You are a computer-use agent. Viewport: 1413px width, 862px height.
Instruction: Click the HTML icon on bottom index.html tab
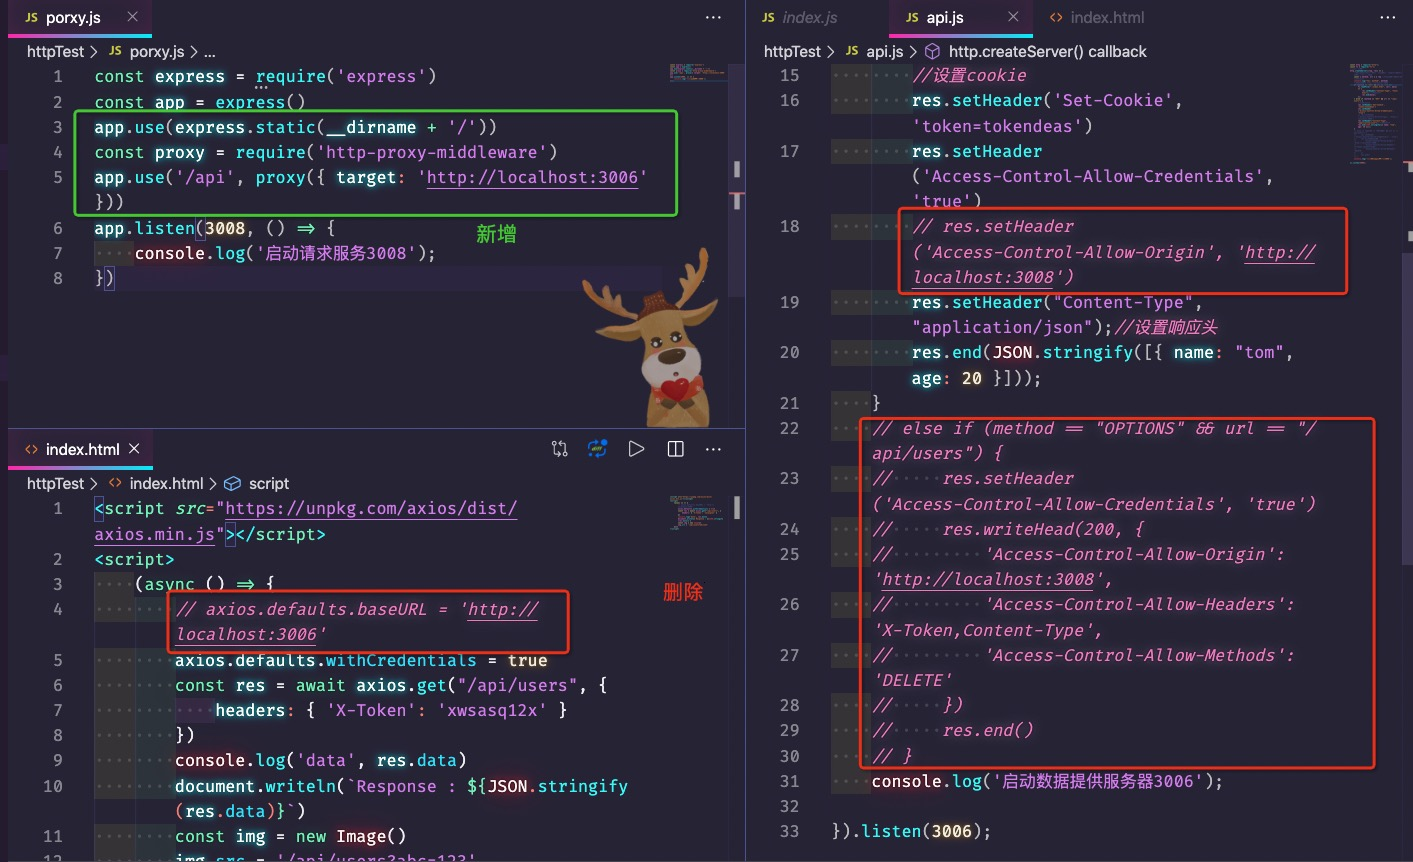(x=31, y=450)
